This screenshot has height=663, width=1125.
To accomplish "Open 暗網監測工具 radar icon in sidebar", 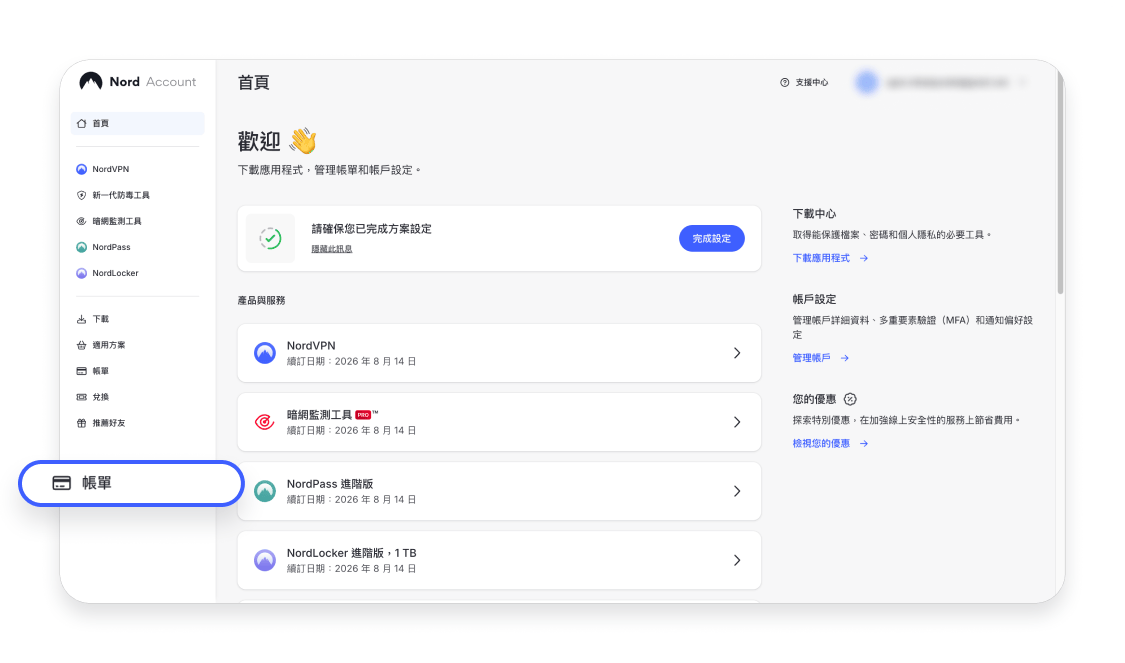I will tap(81, 221).
